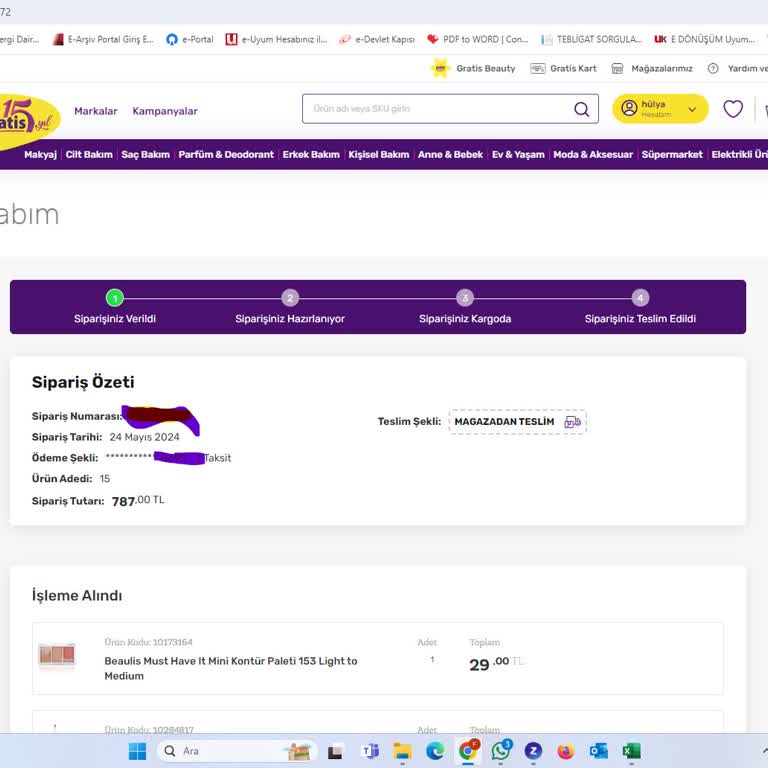
Task: Open the E DÖNÜŞÜM Uyum bookmark
Action: click(705, 39)
